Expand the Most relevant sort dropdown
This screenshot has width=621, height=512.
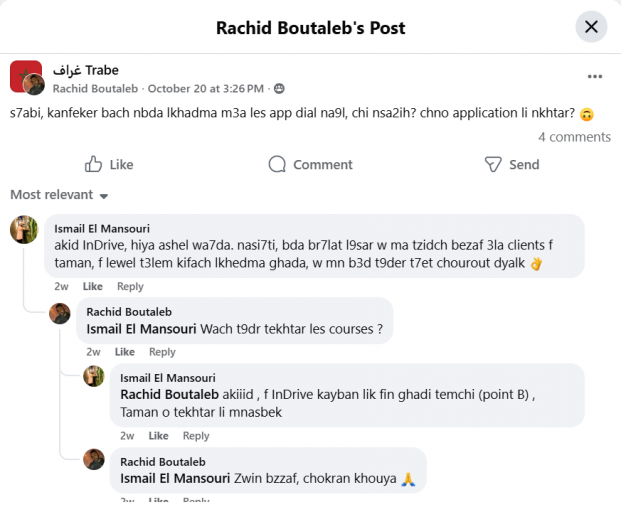click(60, 195)
